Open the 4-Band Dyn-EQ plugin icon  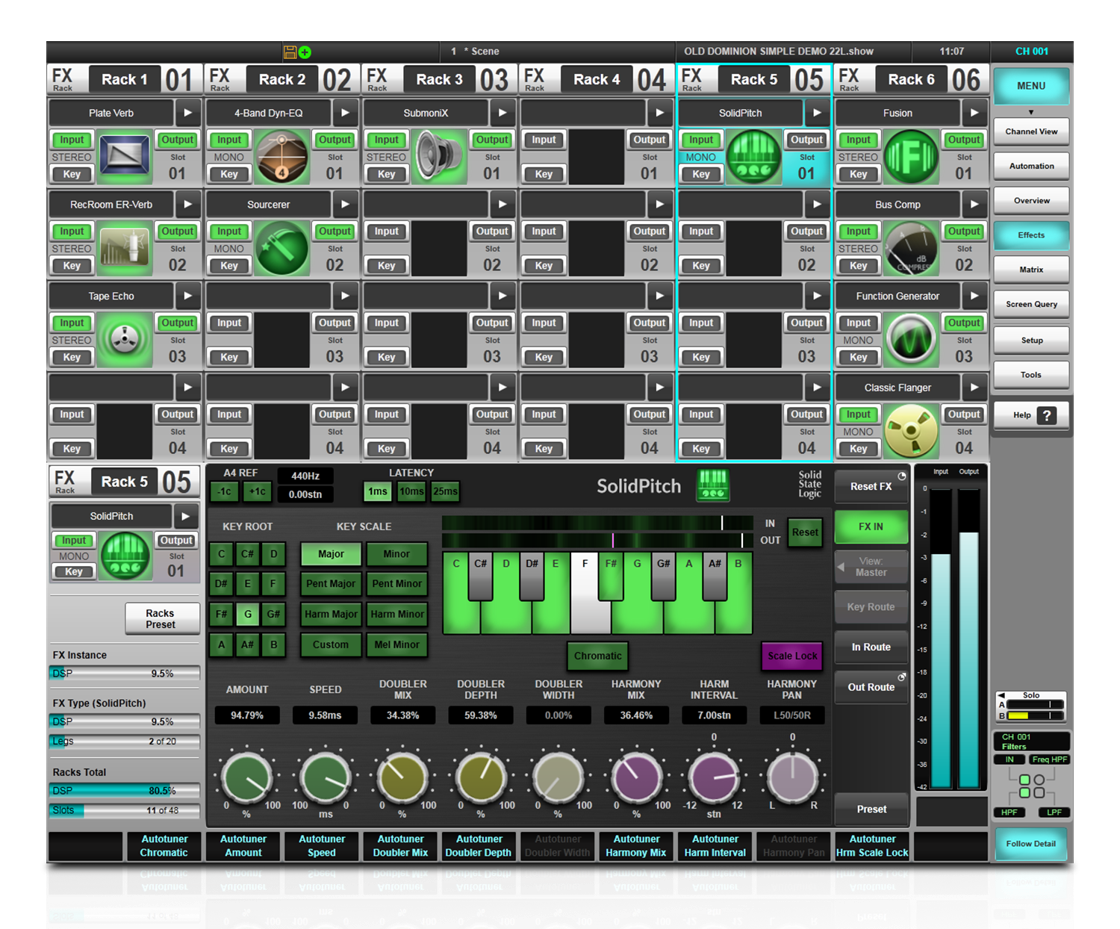tap(281, 157)
